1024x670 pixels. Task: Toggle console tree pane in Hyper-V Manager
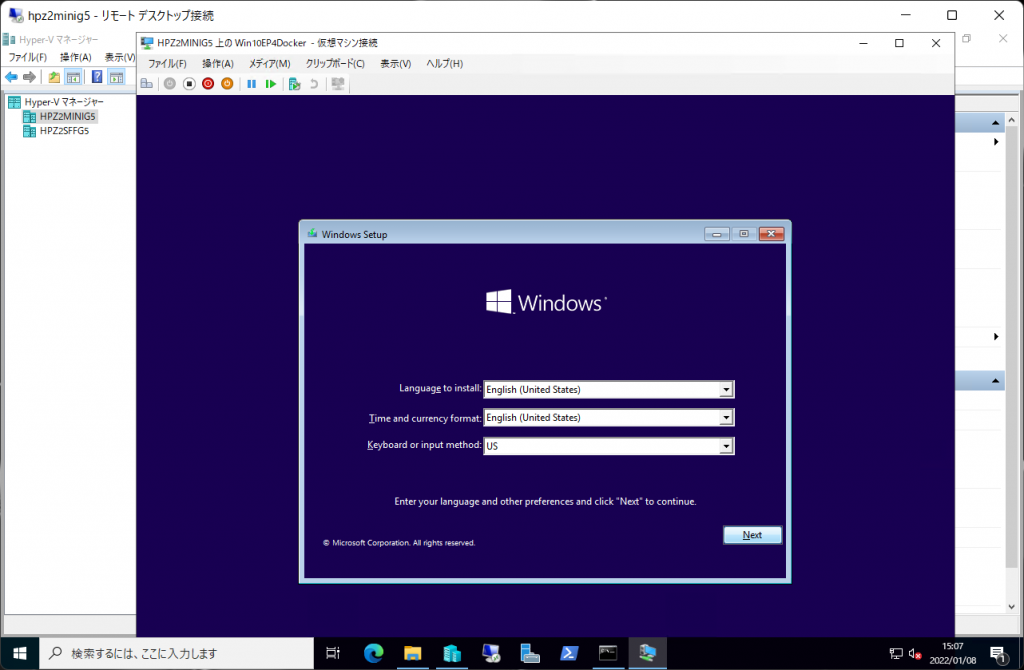click(x=73, y=77)
